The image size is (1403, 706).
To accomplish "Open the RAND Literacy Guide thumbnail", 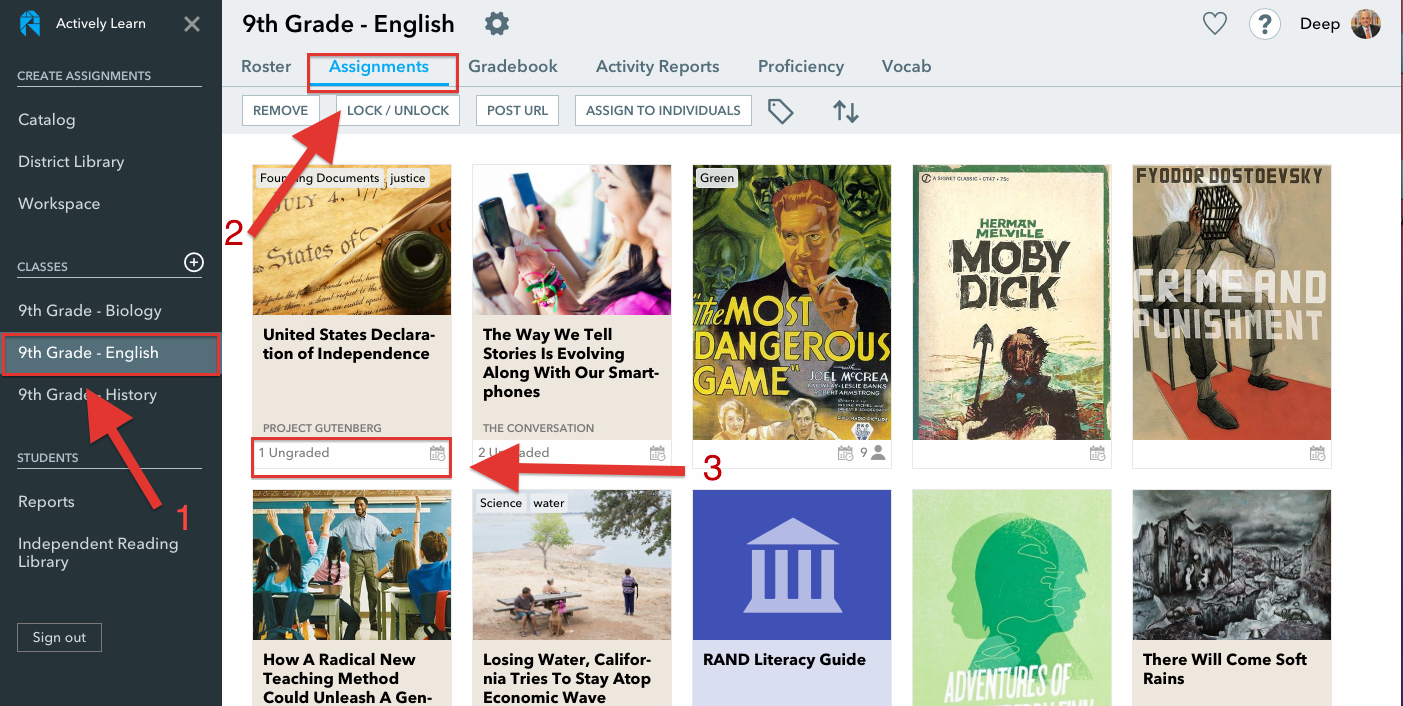I will pyautogui.click(x=792, y=565).
